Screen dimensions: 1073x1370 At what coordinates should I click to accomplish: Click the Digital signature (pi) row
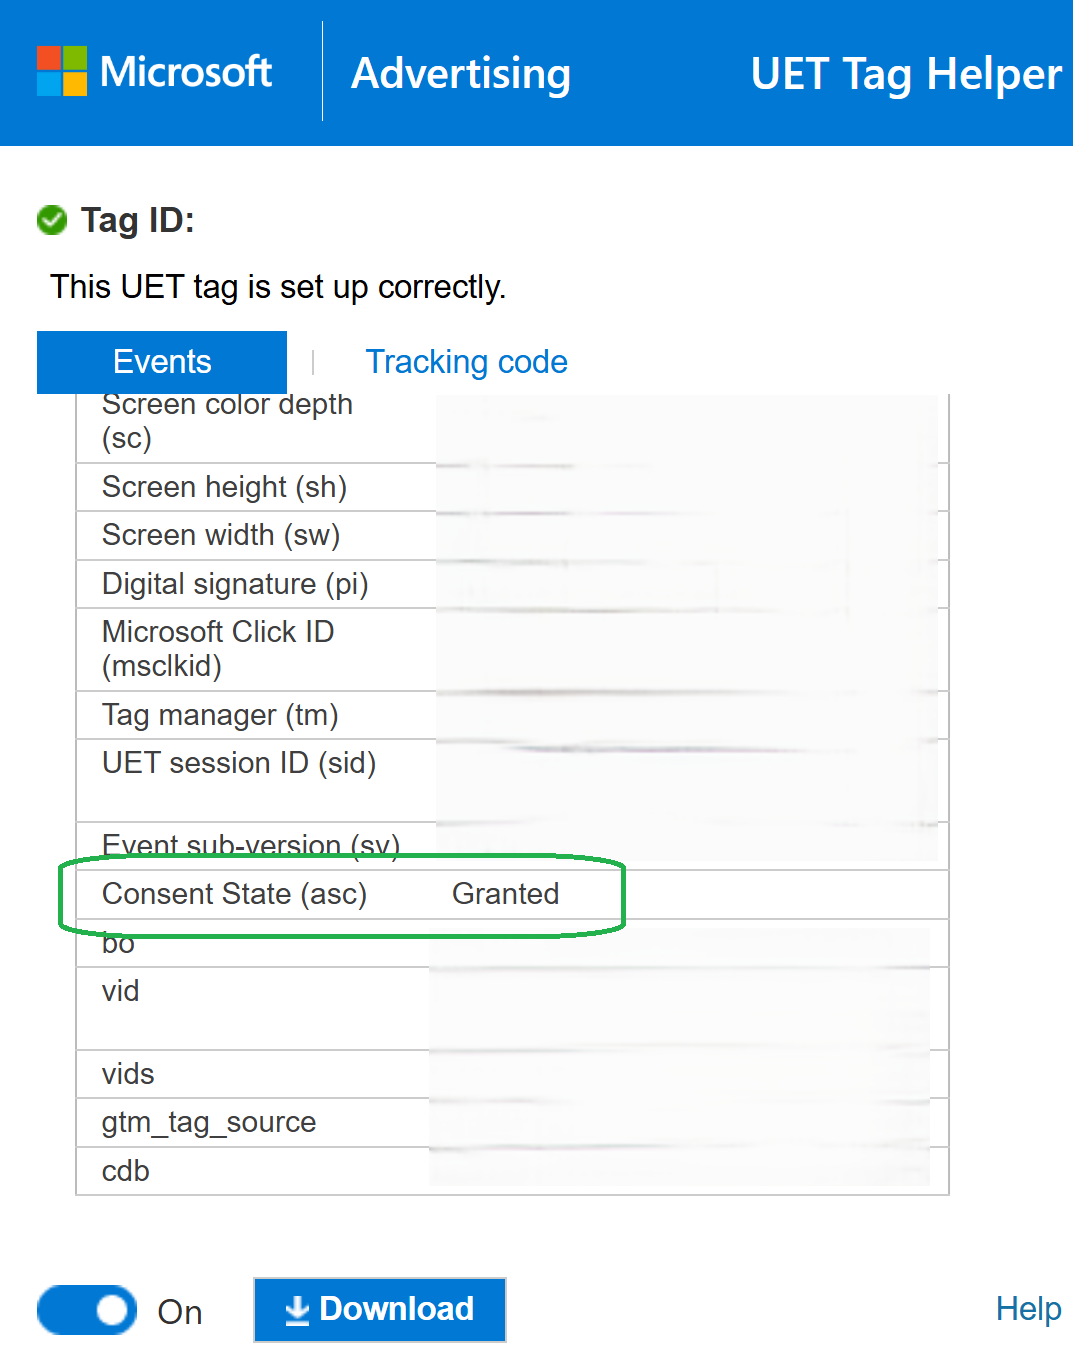(x=235, y=584)
